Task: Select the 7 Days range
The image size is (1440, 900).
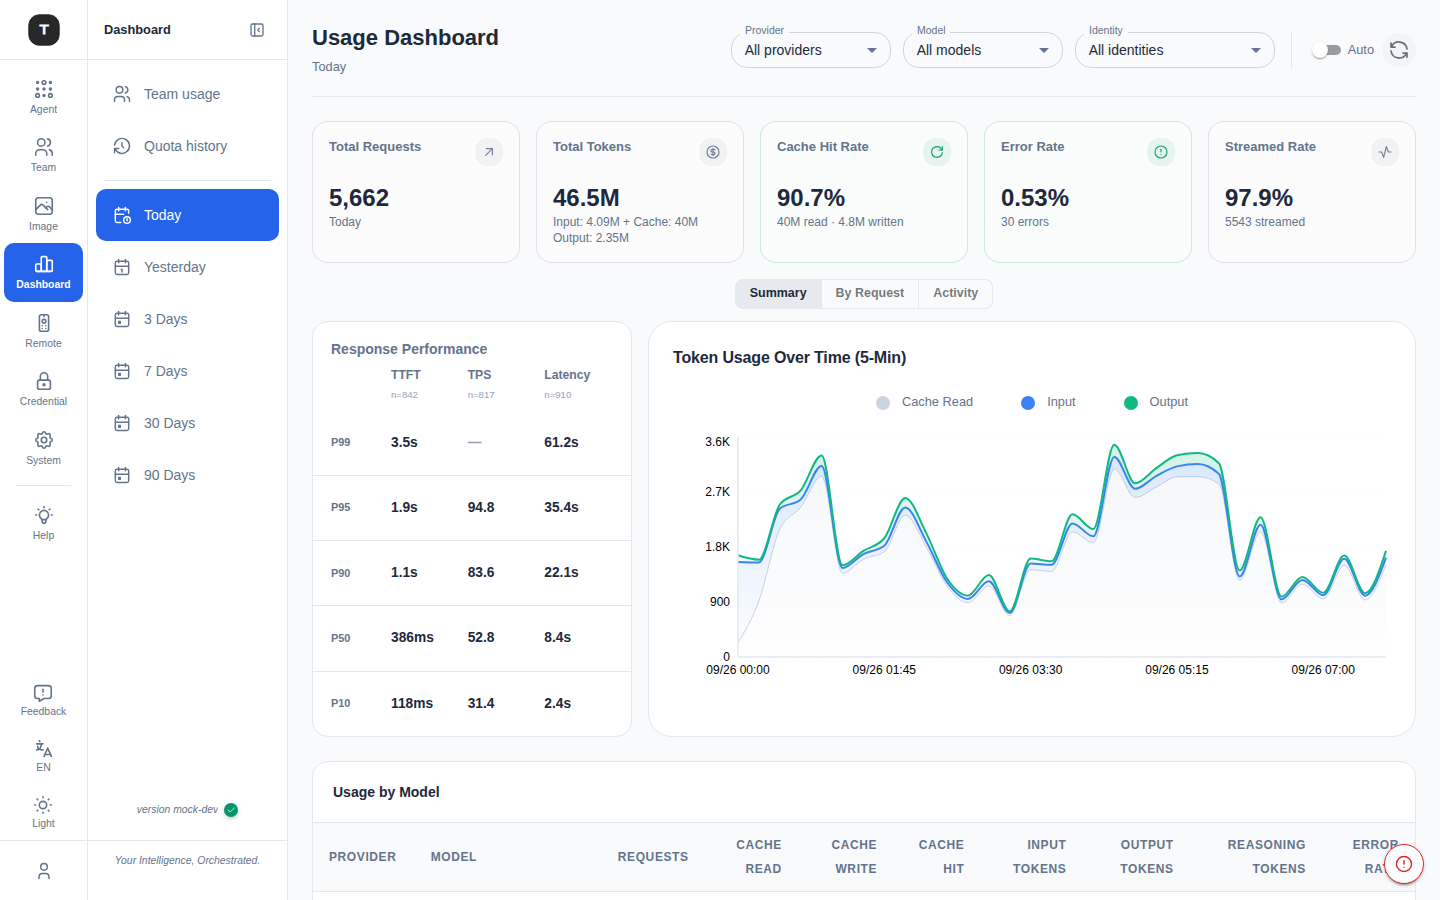Action: click(187, 371)
